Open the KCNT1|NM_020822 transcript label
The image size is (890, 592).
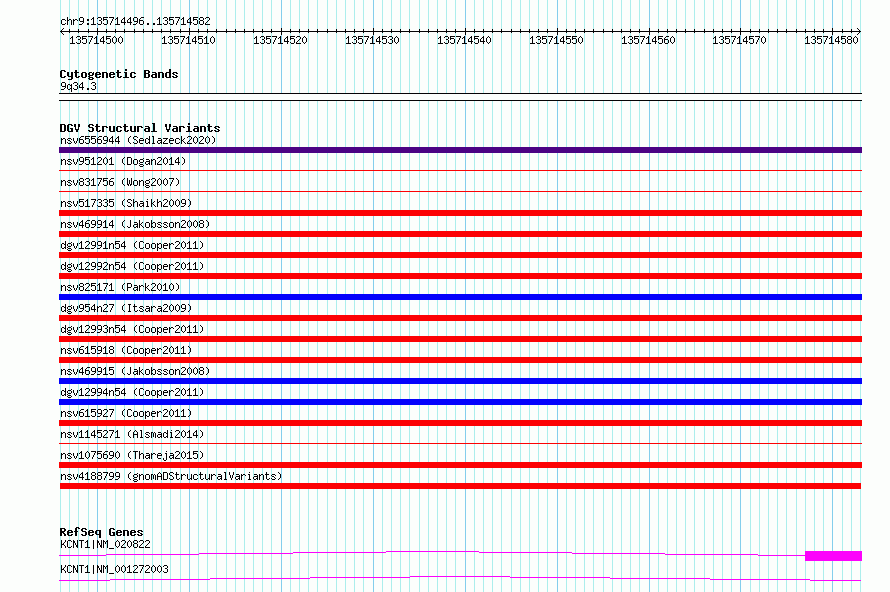106,544
